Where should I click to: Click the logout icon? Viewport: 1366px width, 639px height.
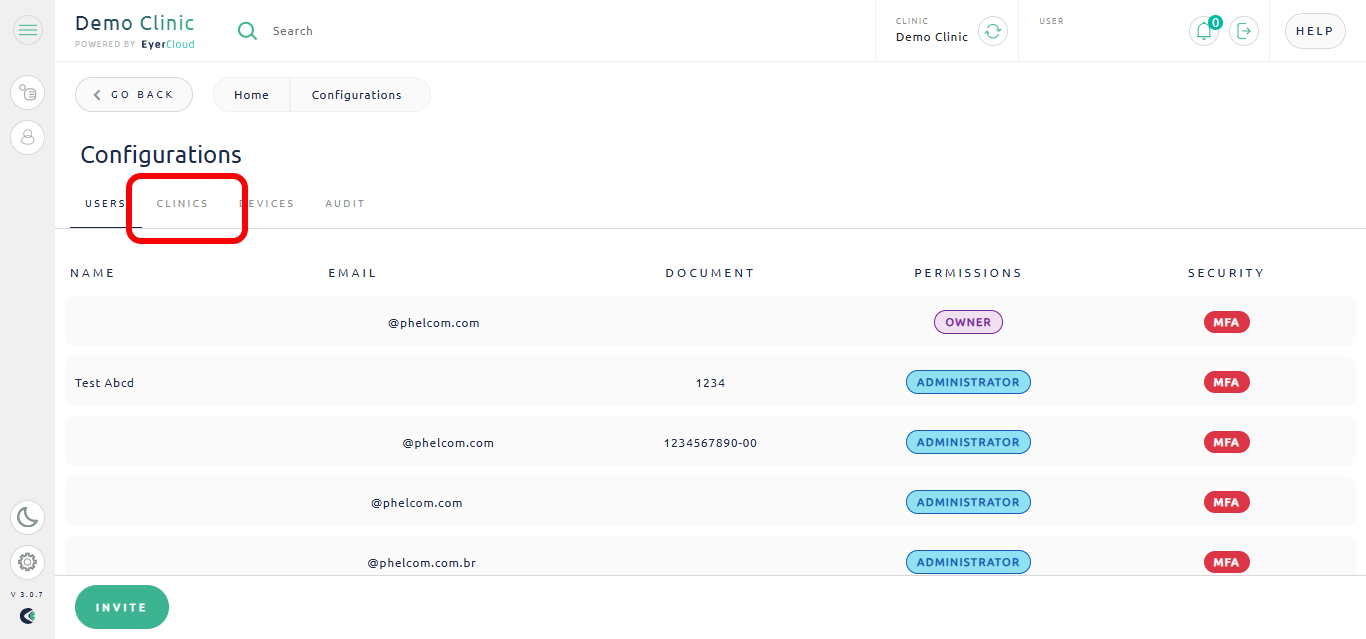(1244, 31)
